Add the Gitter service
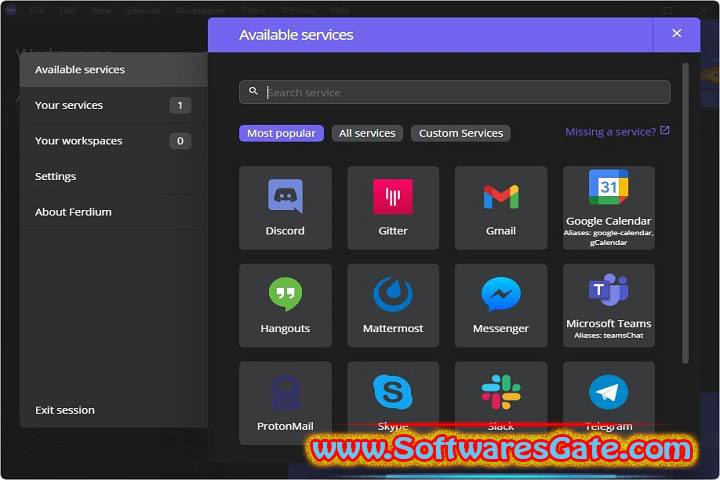This screenshot has height=480, width=720. [393, 208]
